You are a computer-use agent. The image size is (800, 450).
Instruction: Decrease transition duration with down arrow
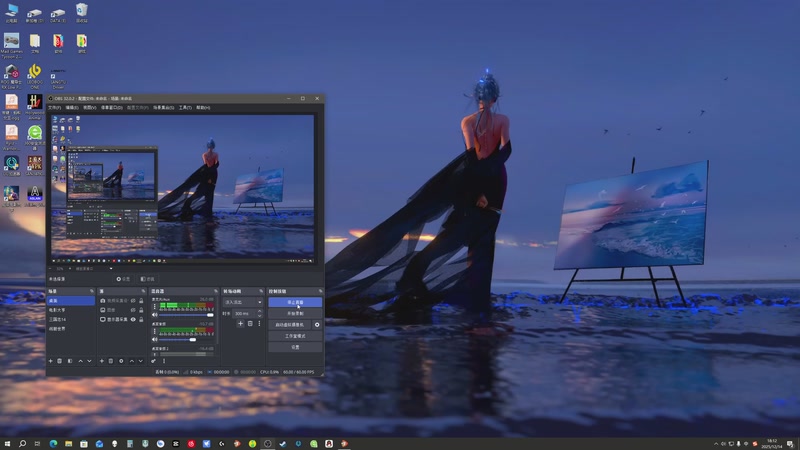pos(260,315)
